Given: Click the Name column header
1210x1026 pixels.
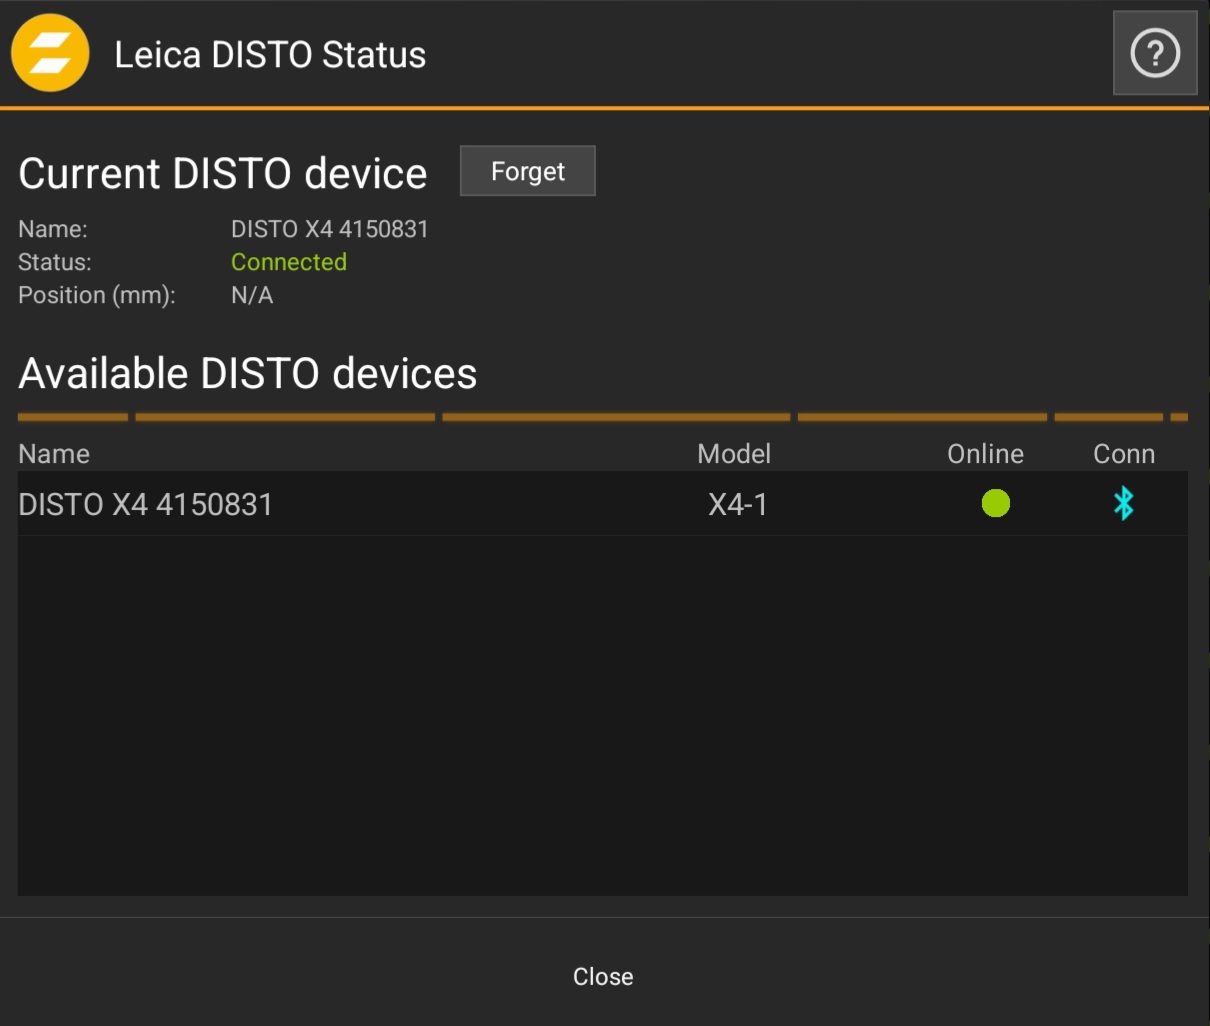Looking at the screenshot, I should [x=54, y=454].
